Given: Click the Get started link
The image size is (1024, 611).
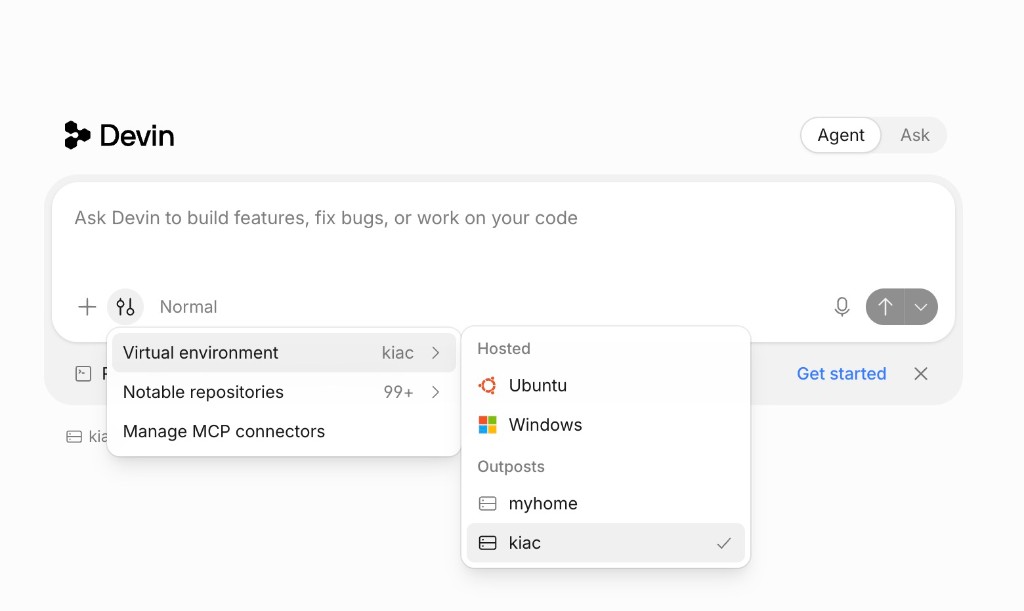Looking at the screenshot, I should [841, 373].
